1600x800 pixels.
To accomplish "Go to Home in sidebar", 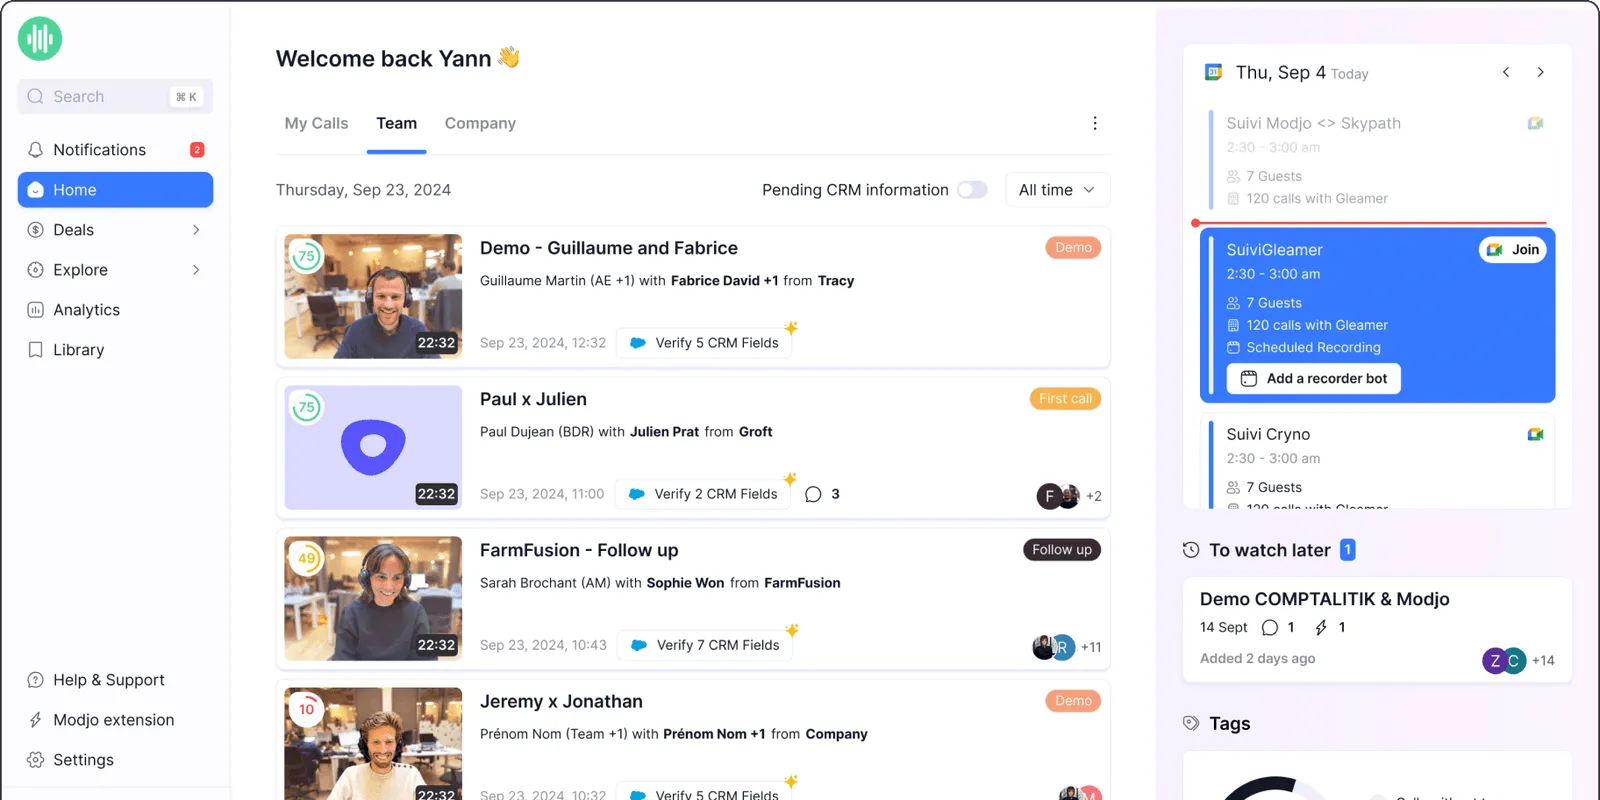I will coord(115,190).
